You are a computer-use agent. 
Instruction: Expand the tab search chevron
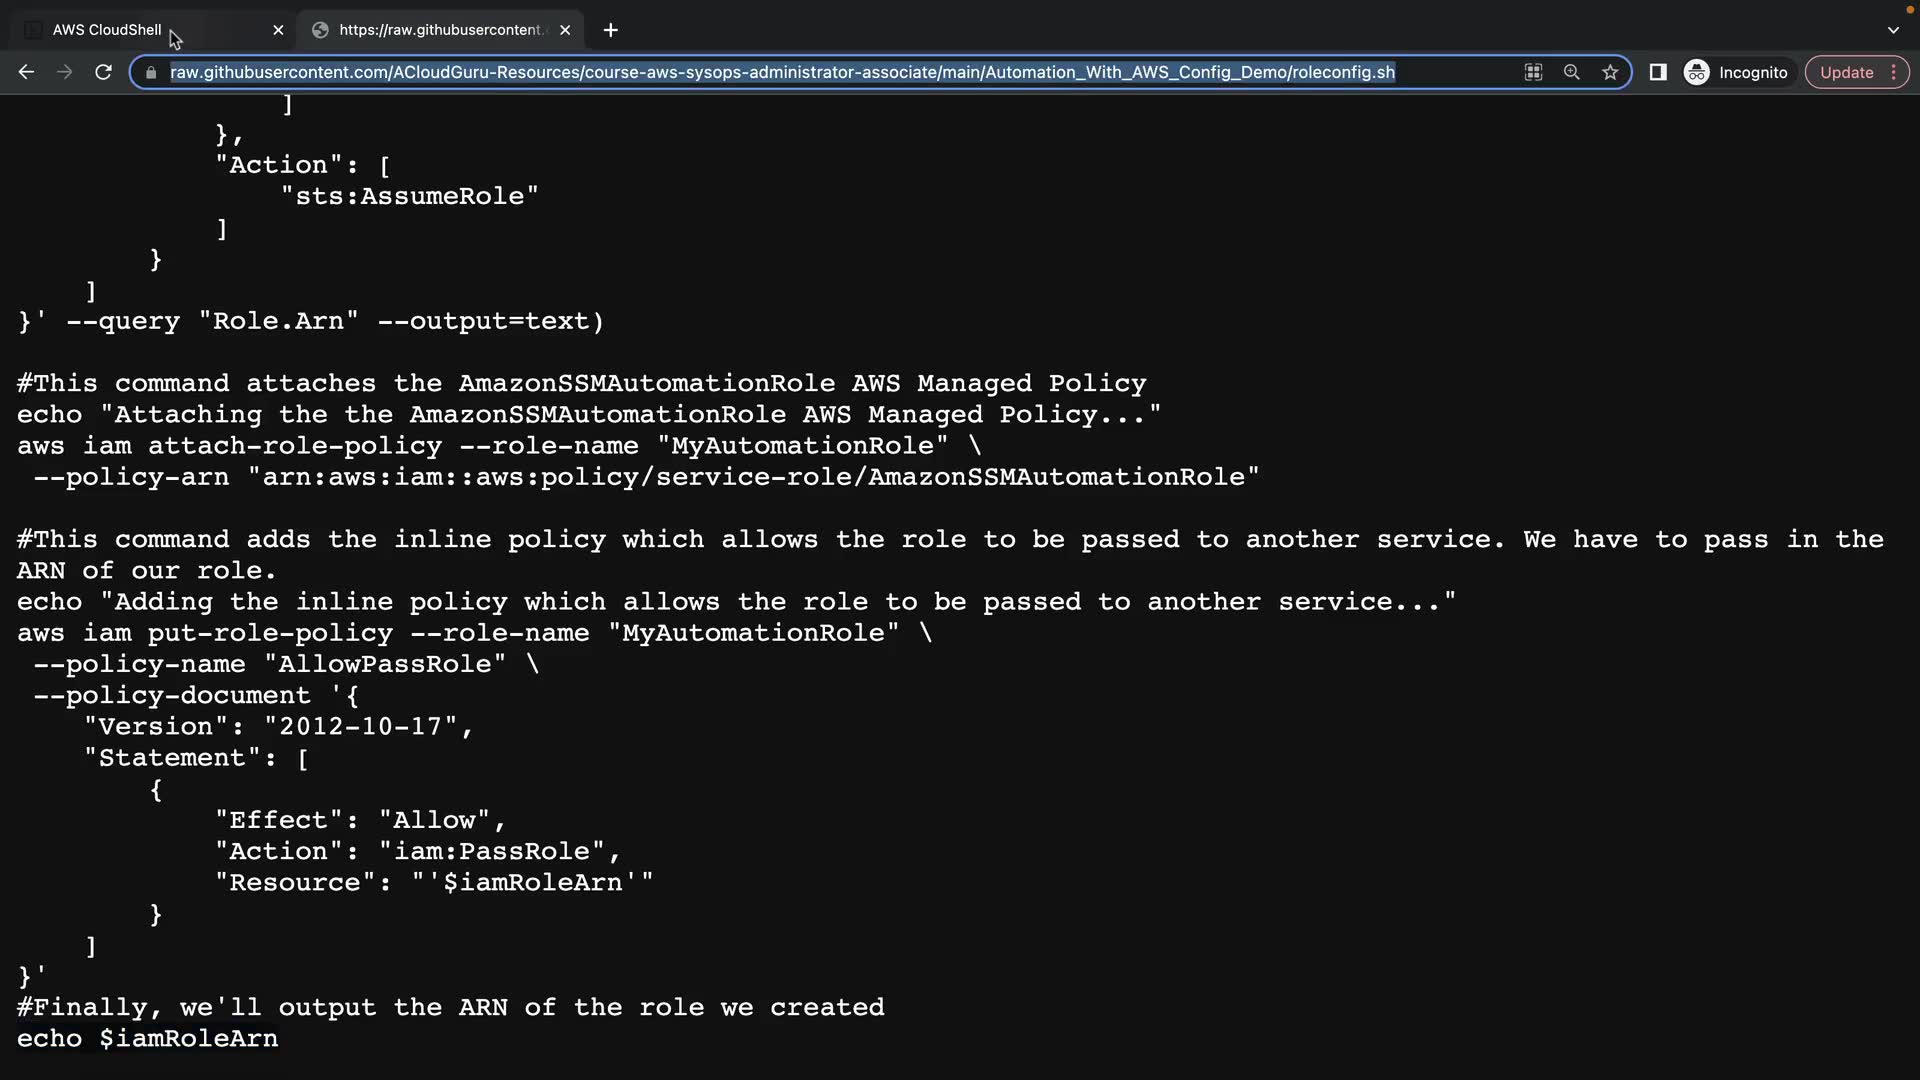coord(1893,30)
